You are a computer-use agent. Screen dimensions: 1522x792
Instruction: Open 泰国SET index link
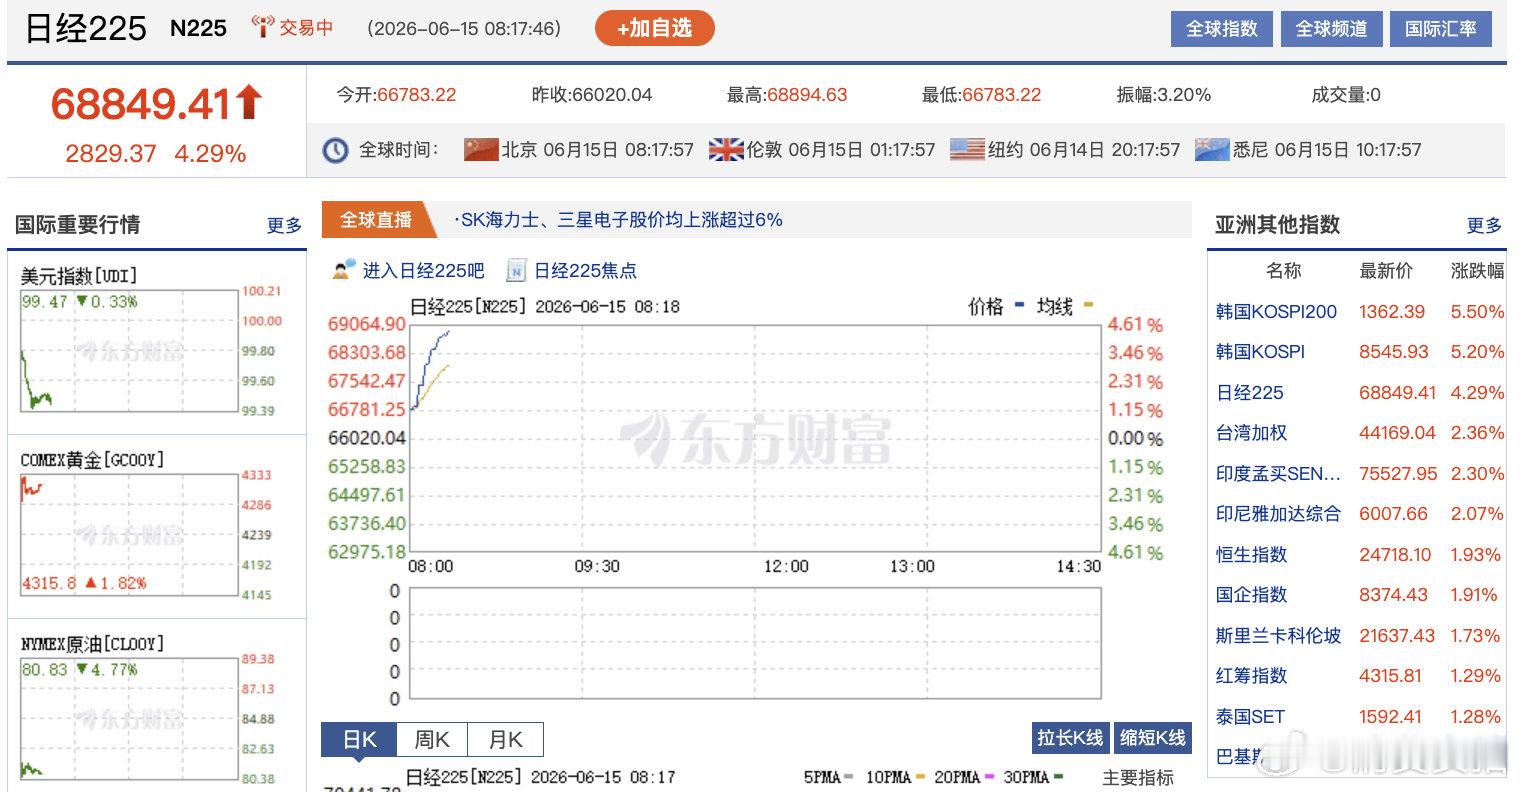click(1250, 717)
